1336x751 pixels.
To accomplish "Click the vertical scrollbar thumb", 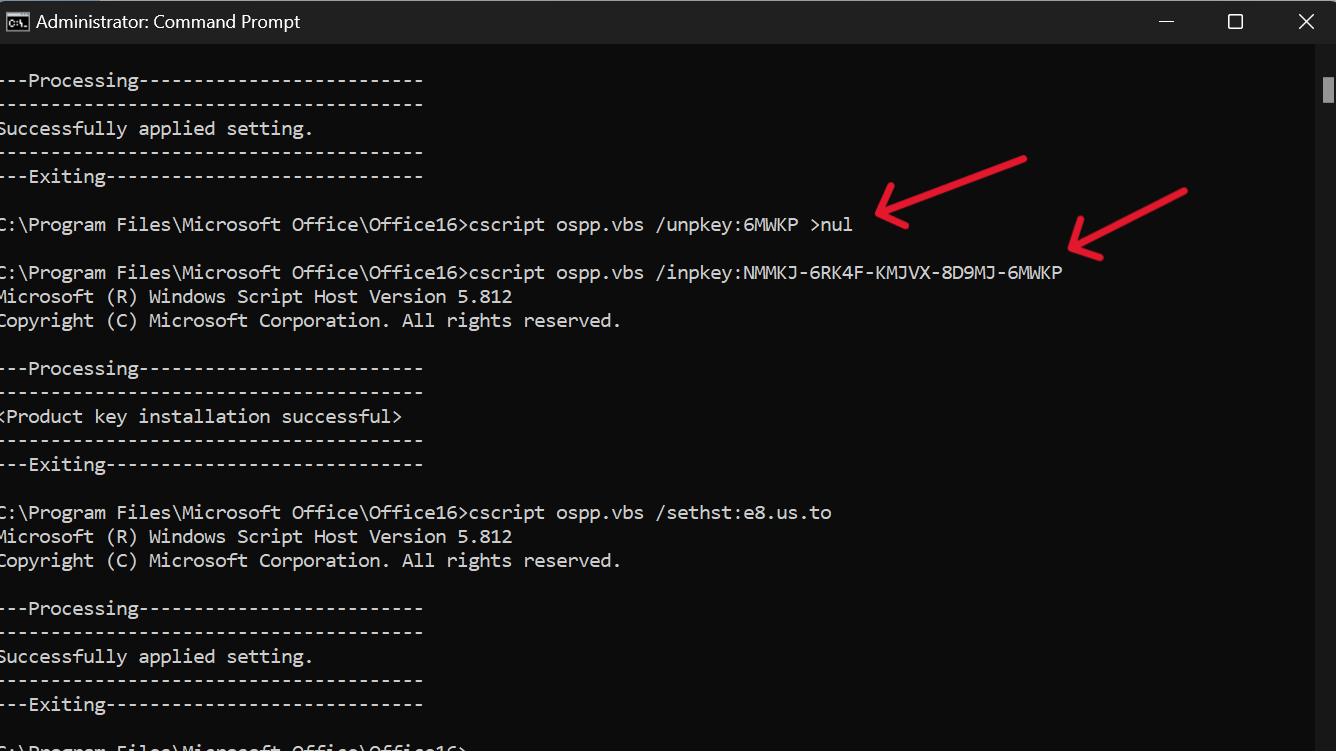I will [x=1328, y=90].
